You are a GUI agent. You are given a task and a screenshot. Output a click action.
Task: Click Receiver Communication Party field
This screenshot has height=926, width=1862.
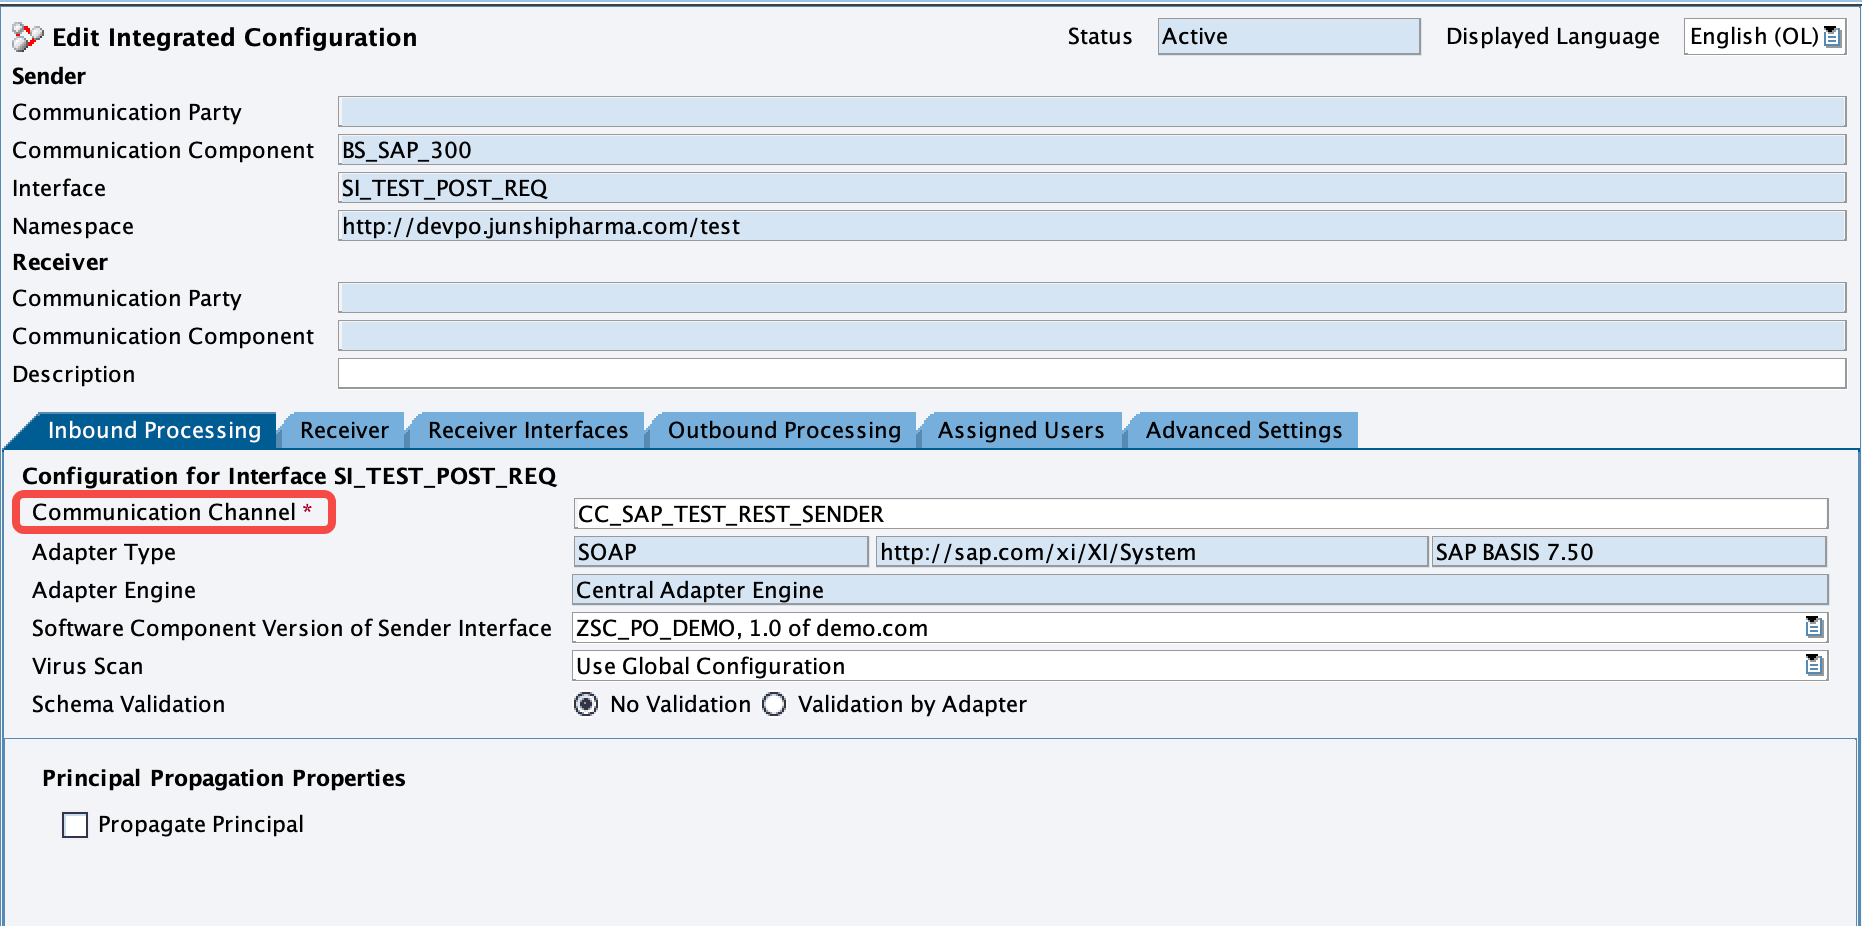pos(1092,297)
